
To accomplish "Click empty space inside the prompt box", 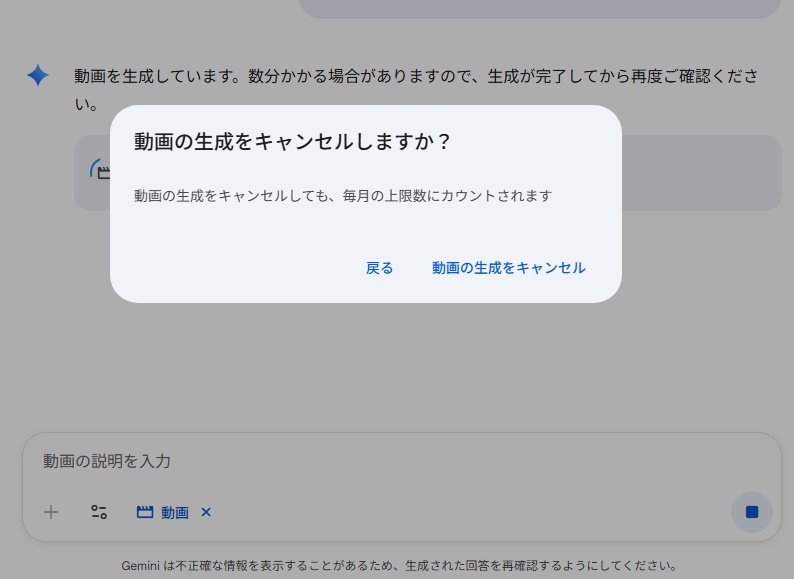I will [x=450, y=512].
